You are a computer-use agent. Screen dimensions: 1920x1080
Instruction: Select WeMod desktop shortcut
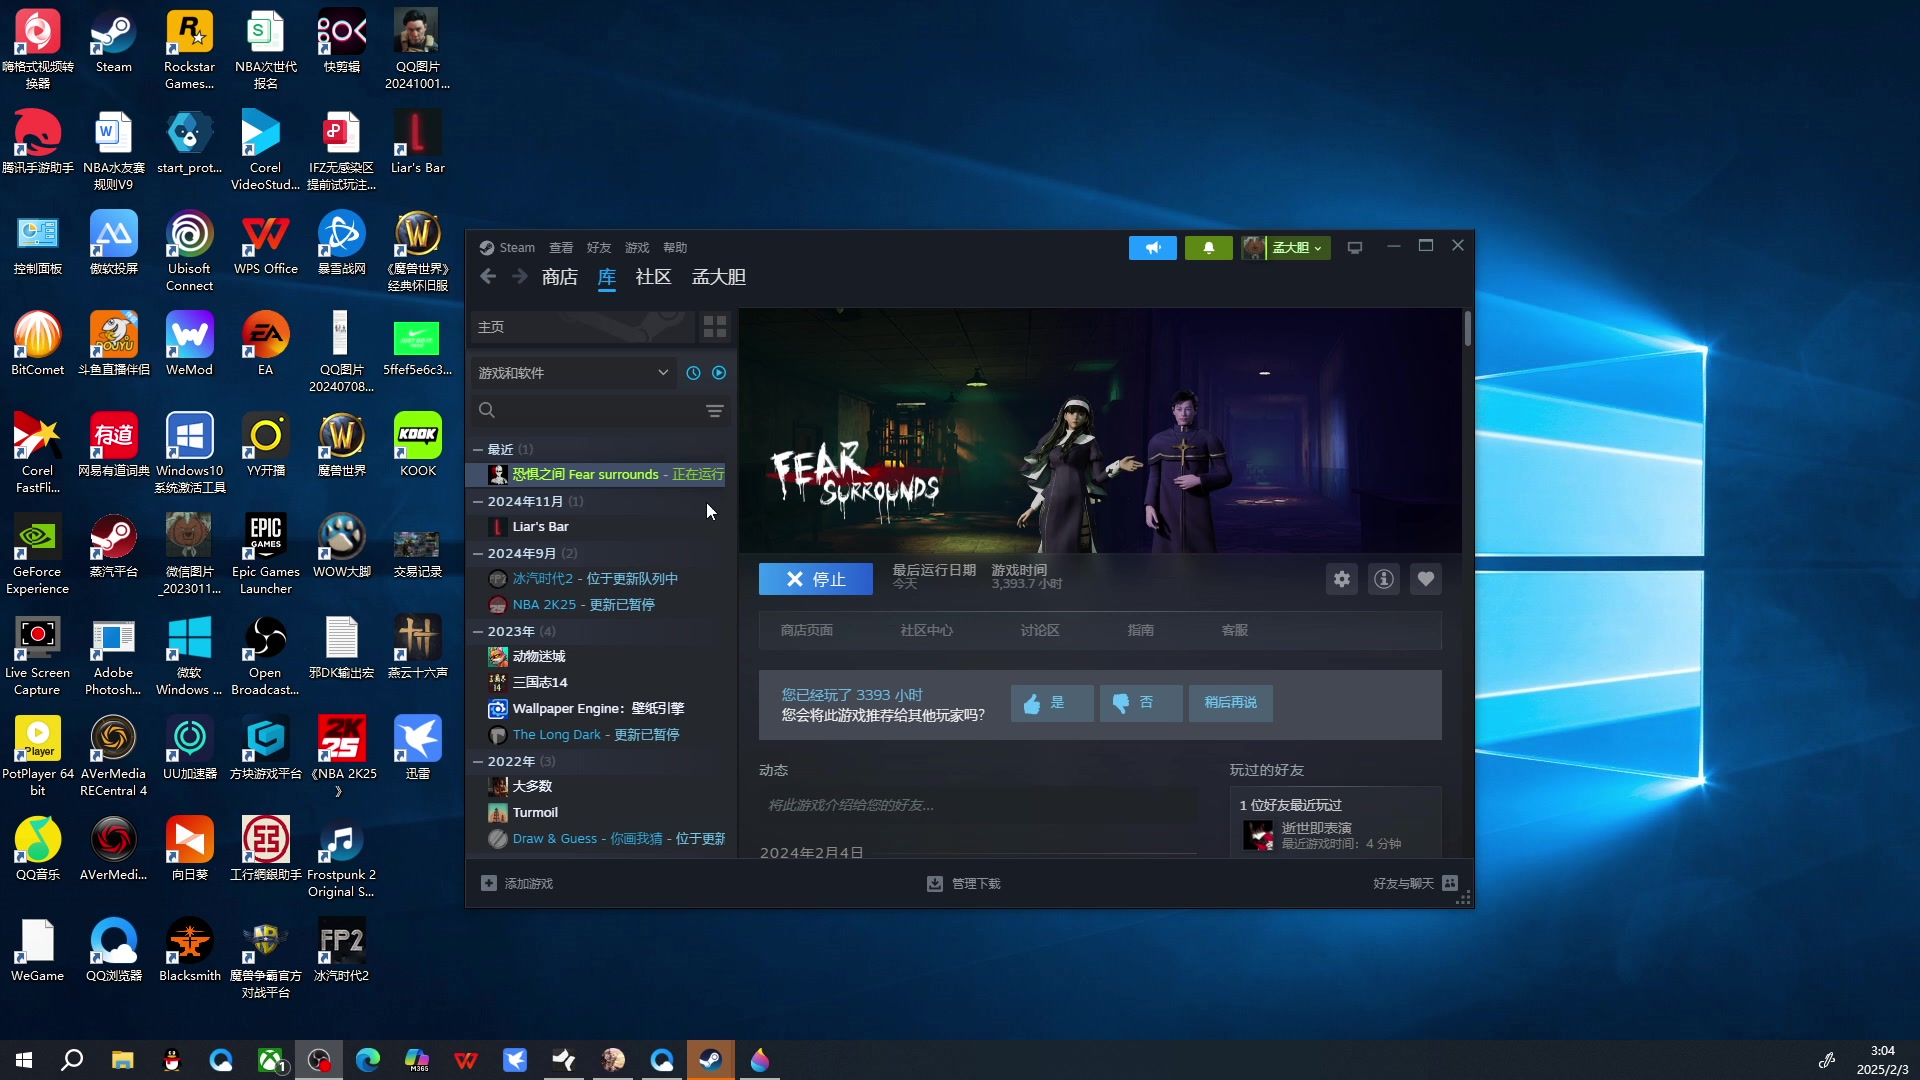pyautogui.click(x=189, y=343)
